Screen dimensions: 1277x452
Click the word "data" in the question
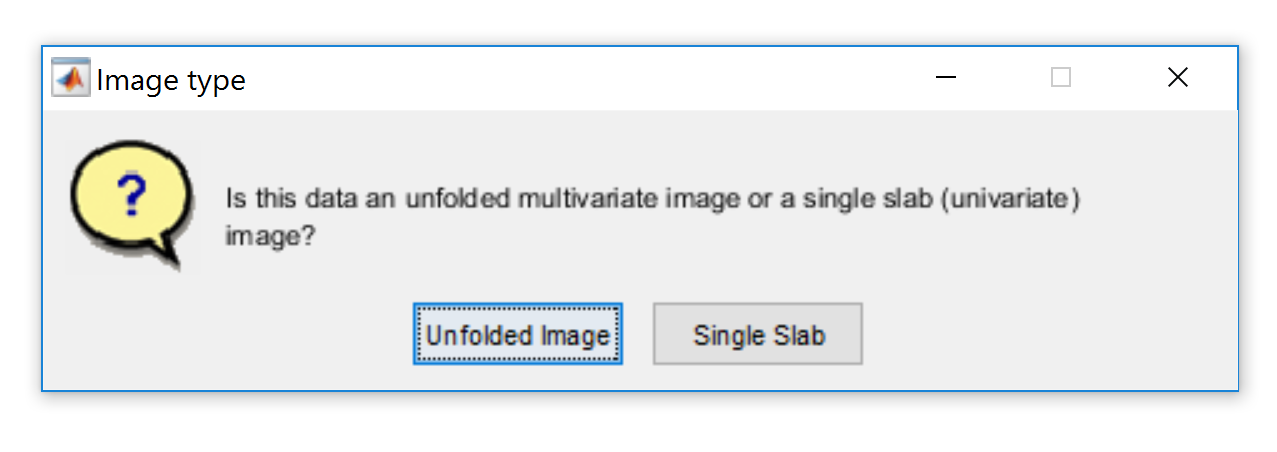pos(346,199)
